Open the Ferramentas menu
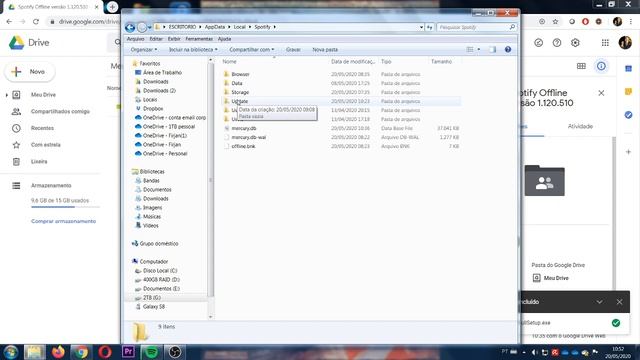Viewport: 640px width, 360px height. 199,39
